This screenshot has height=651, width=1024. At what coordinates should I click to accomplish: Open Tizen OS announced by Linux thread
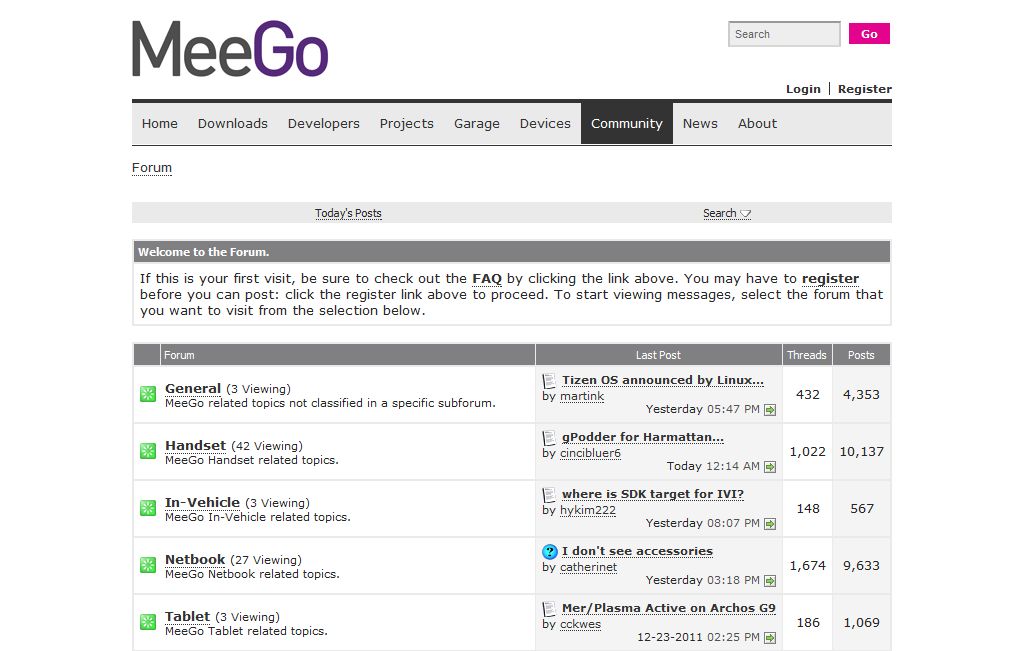click(x=662, y=380)
